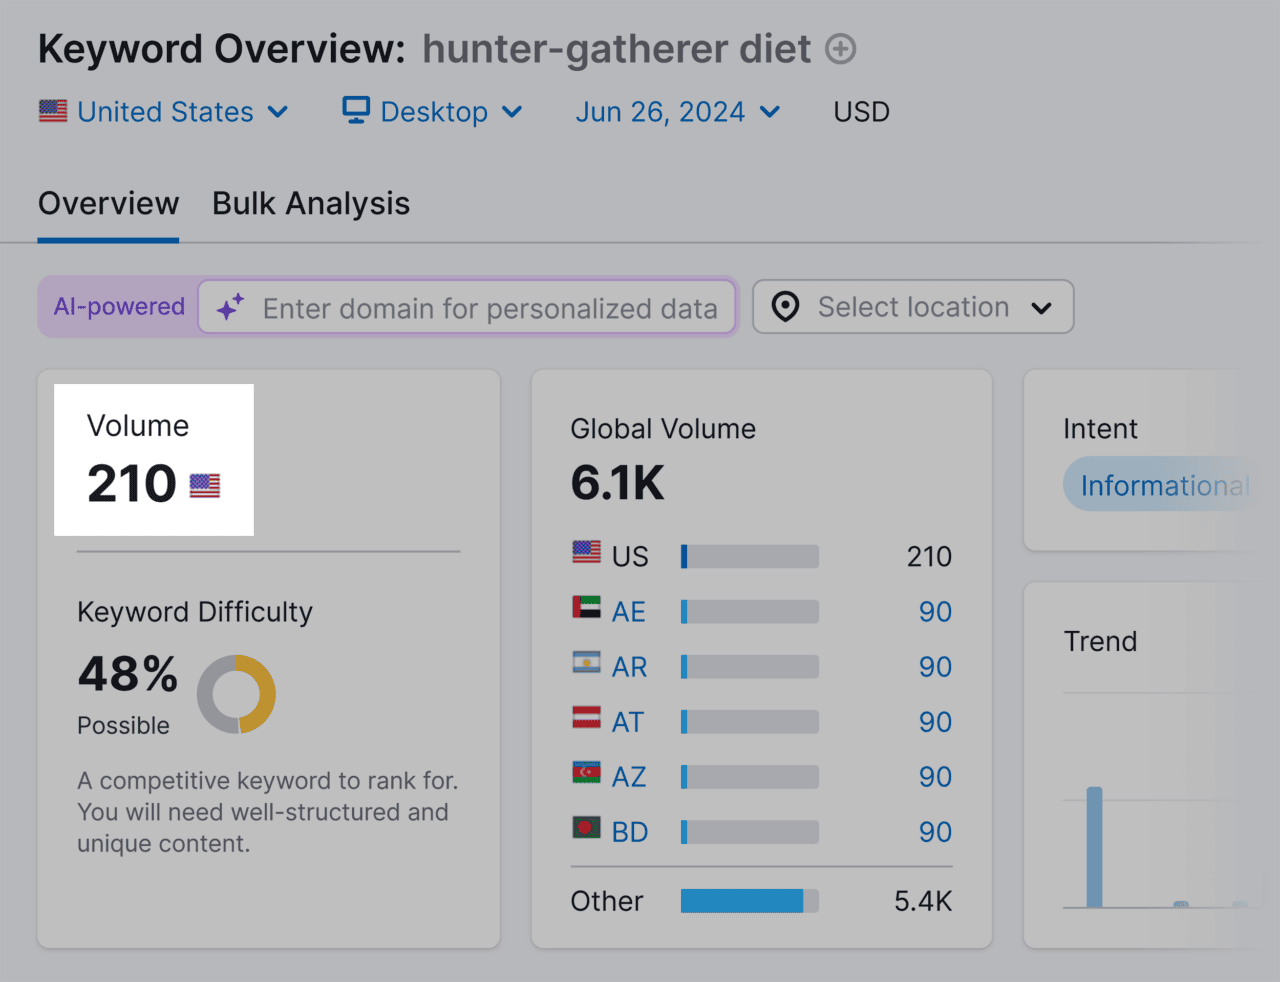Open the Jun 26, 2024 date dropdown

pos(678,112)
